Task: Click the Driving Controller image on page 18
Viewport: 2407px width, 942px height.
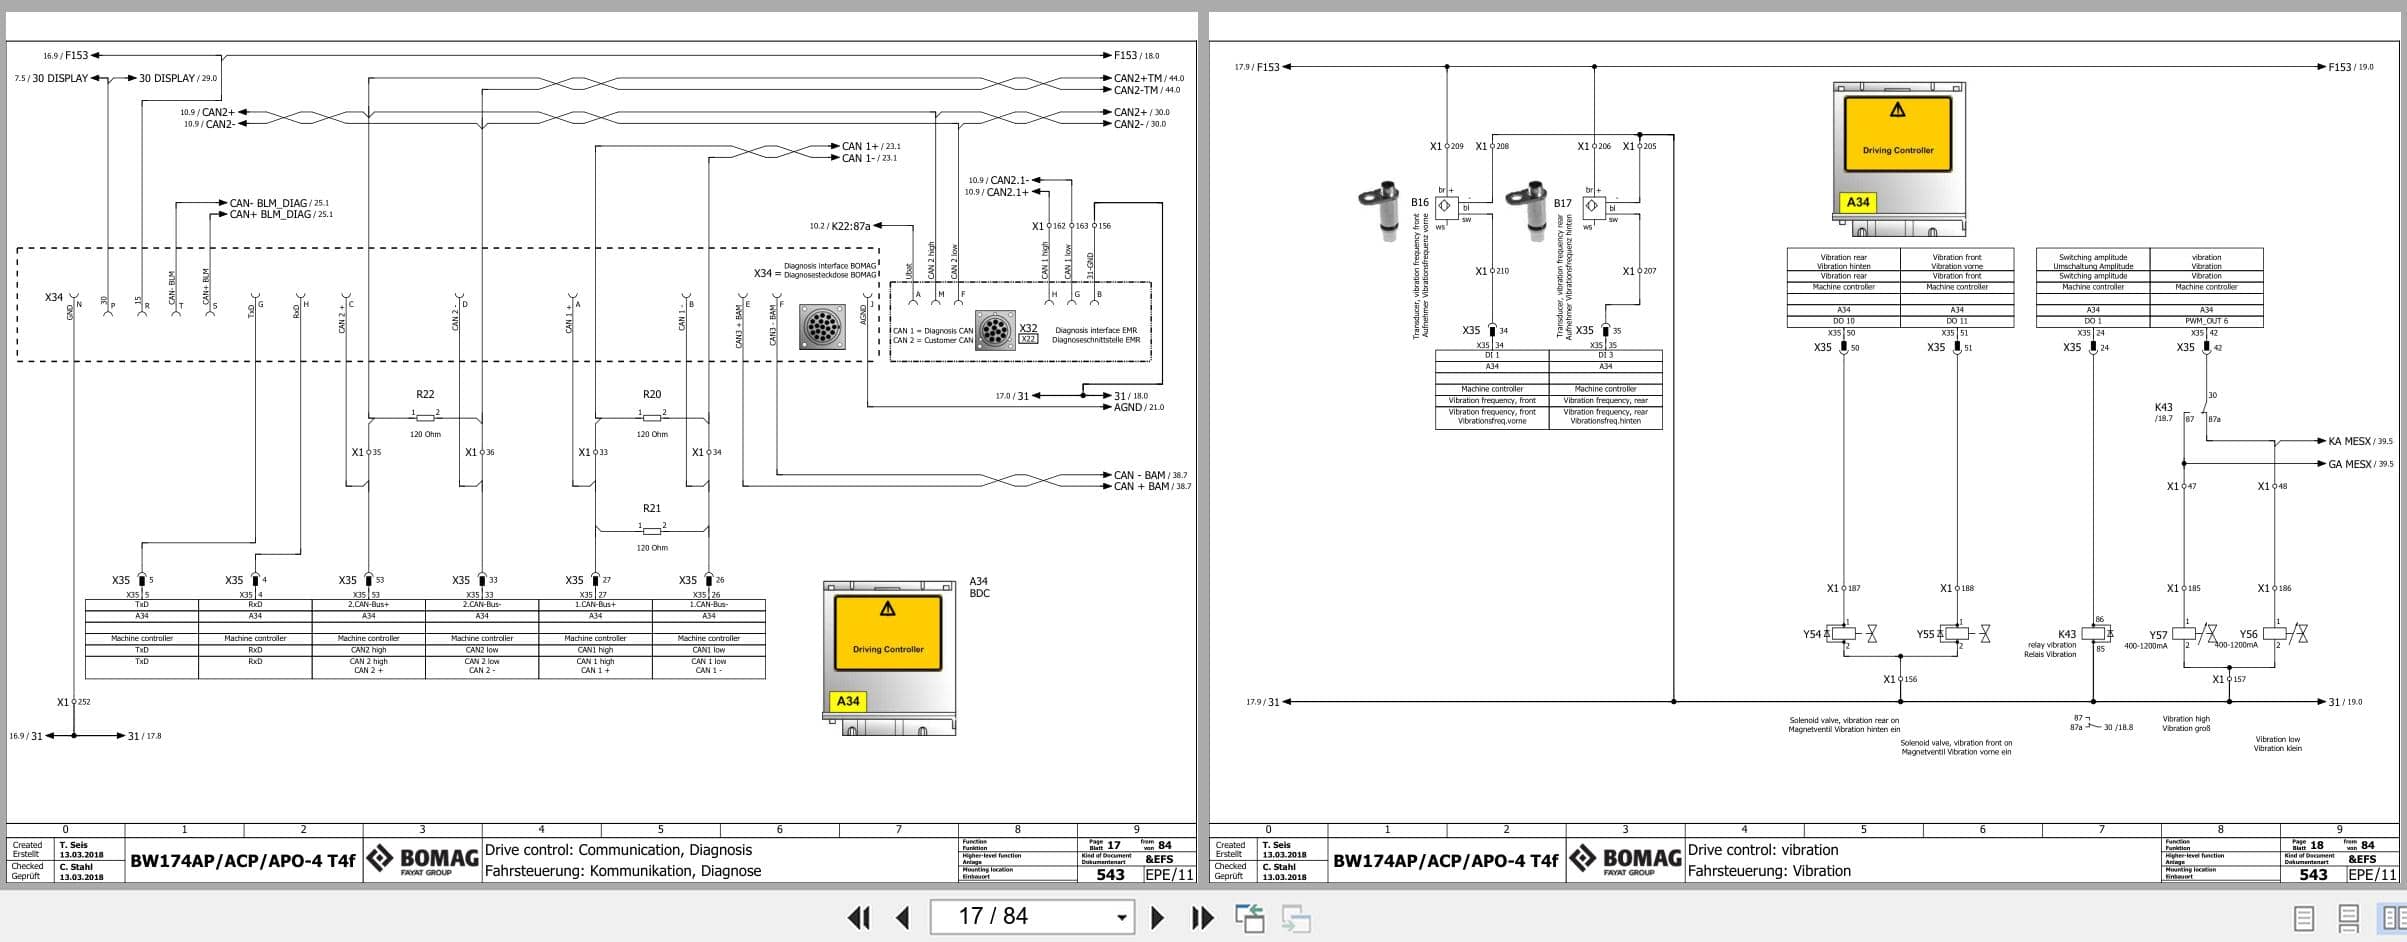Action: [x=1898, y=159]
